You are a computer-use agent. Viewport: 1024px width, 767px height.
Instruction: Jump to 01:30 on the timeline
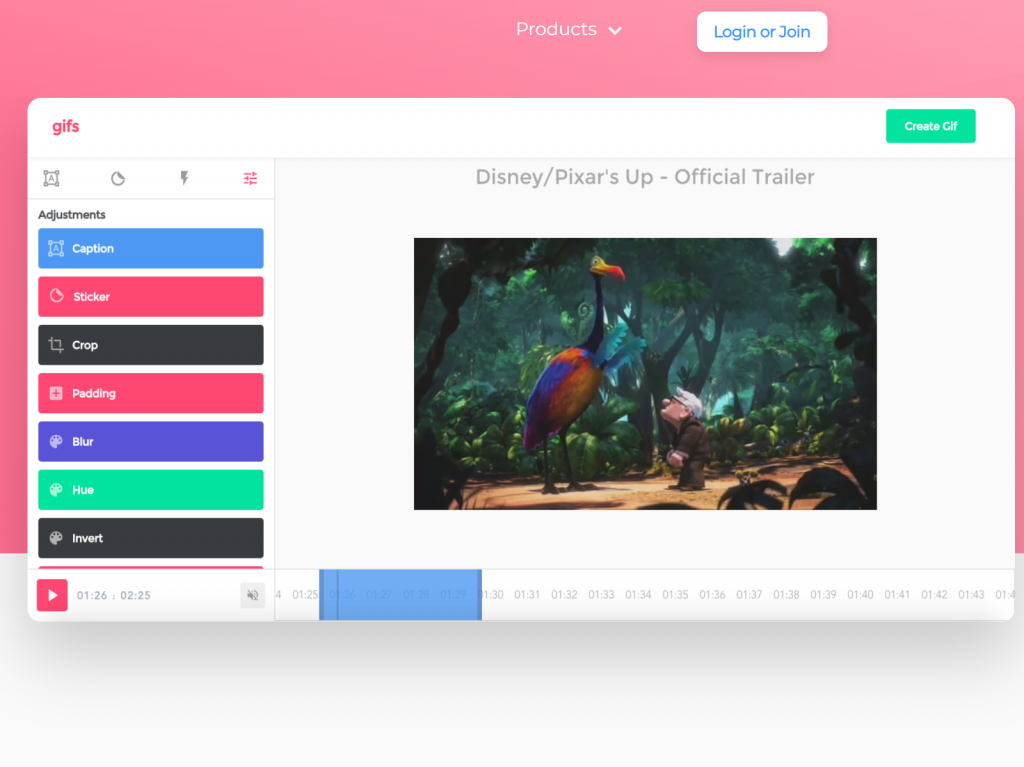491,595
